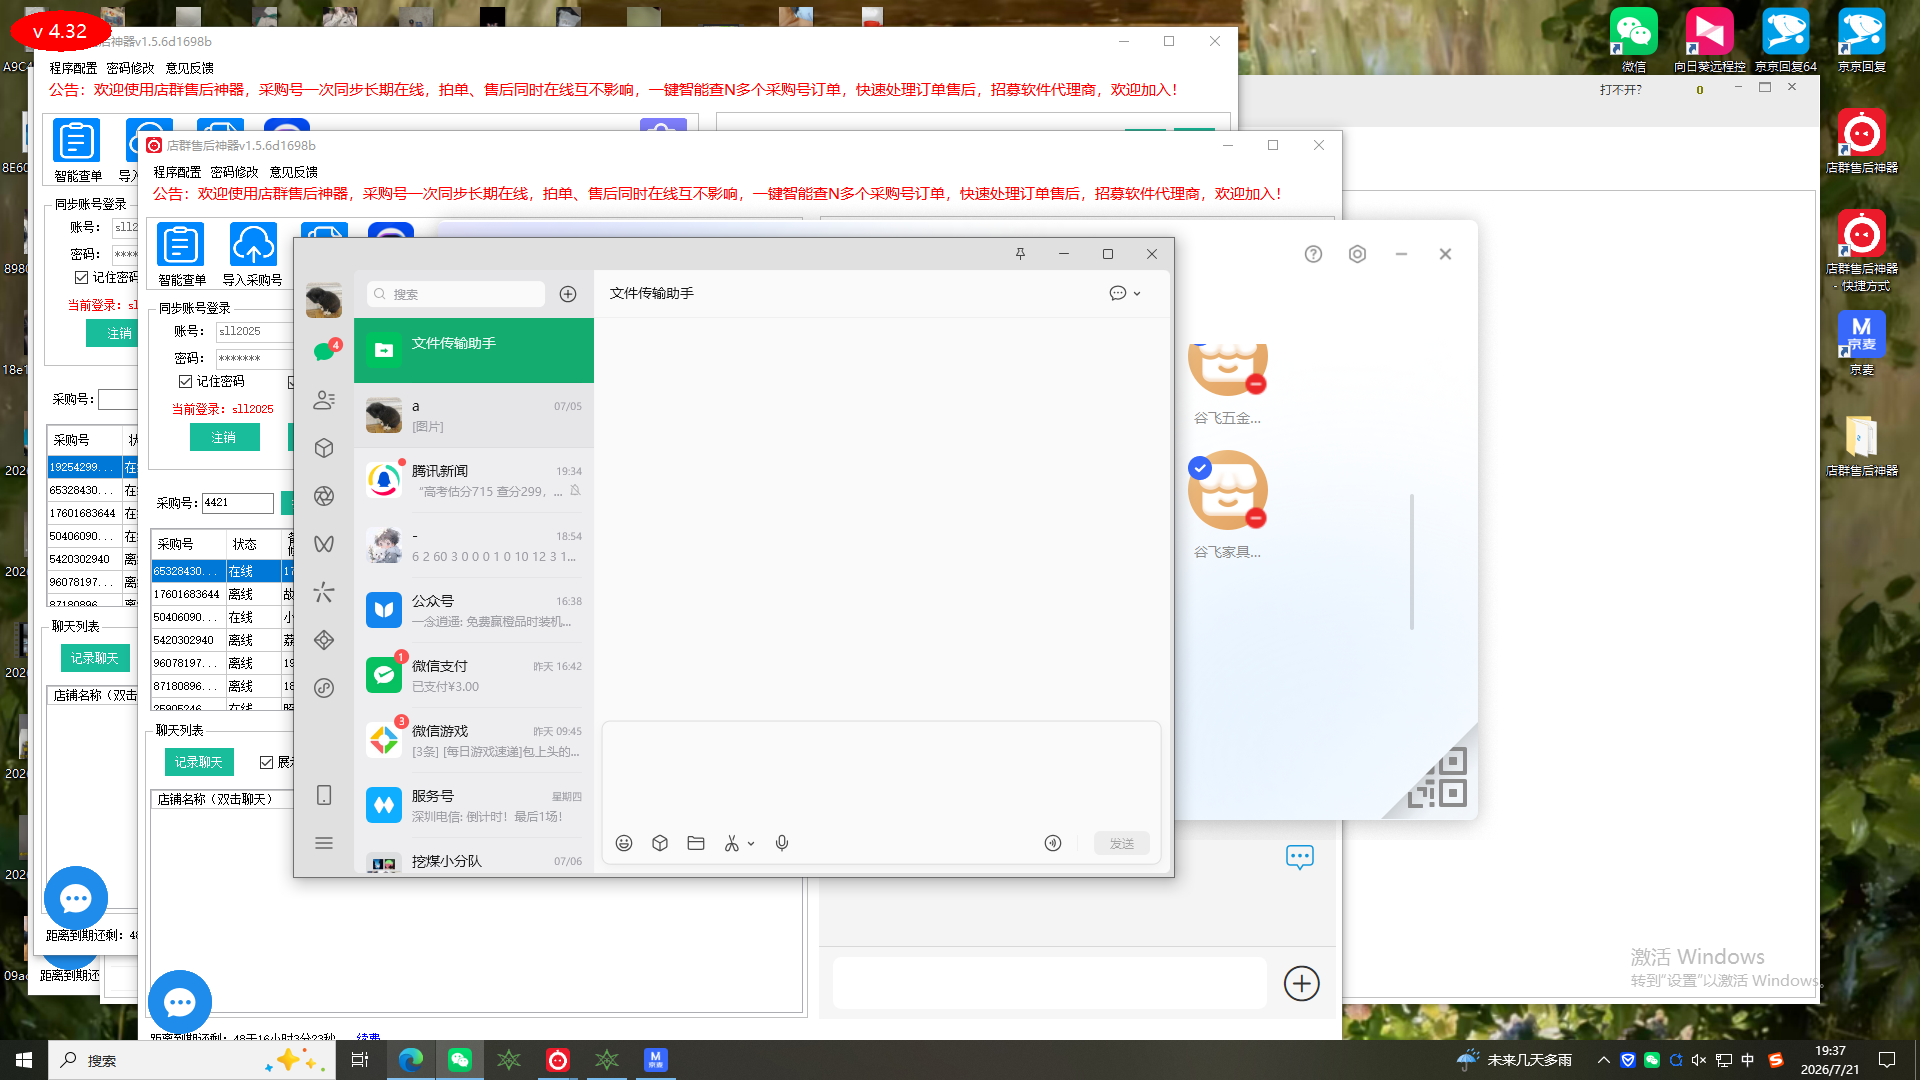
Task: Open the 京东回复64 desktop icon
Action: tap(1786, 42)
